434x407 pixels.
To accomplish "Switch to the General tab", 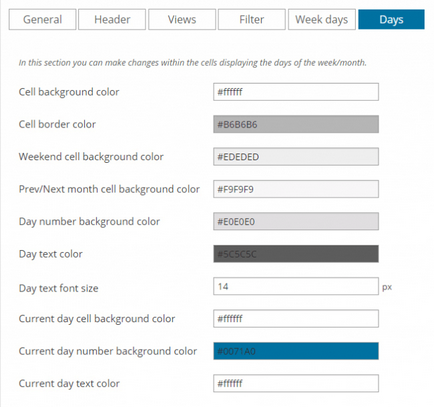I will pyautogui.click(x=42, y=20).
